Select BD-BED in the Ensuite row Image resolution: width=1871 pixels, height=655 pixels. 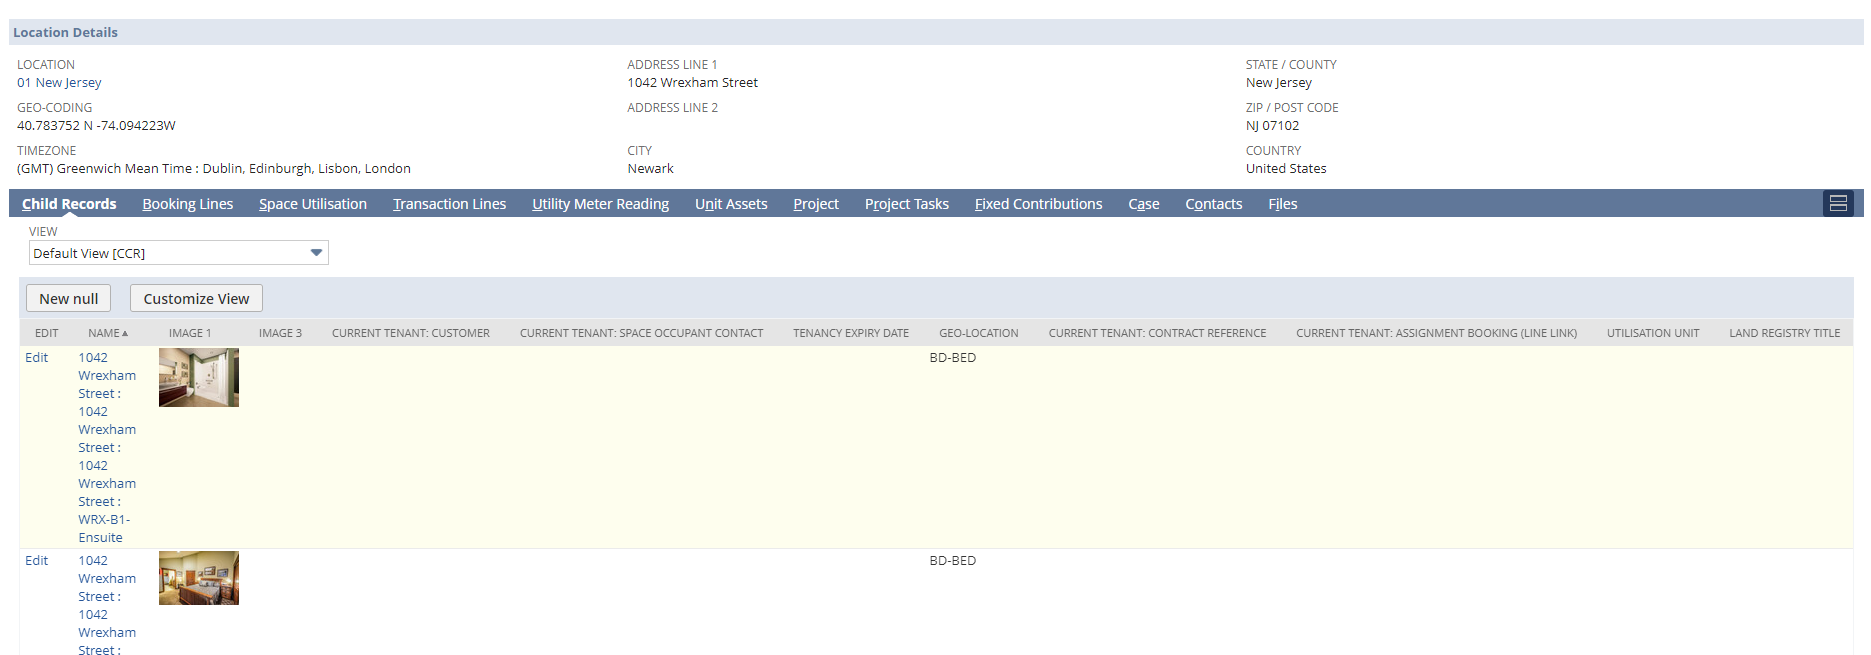click(953, 358)
